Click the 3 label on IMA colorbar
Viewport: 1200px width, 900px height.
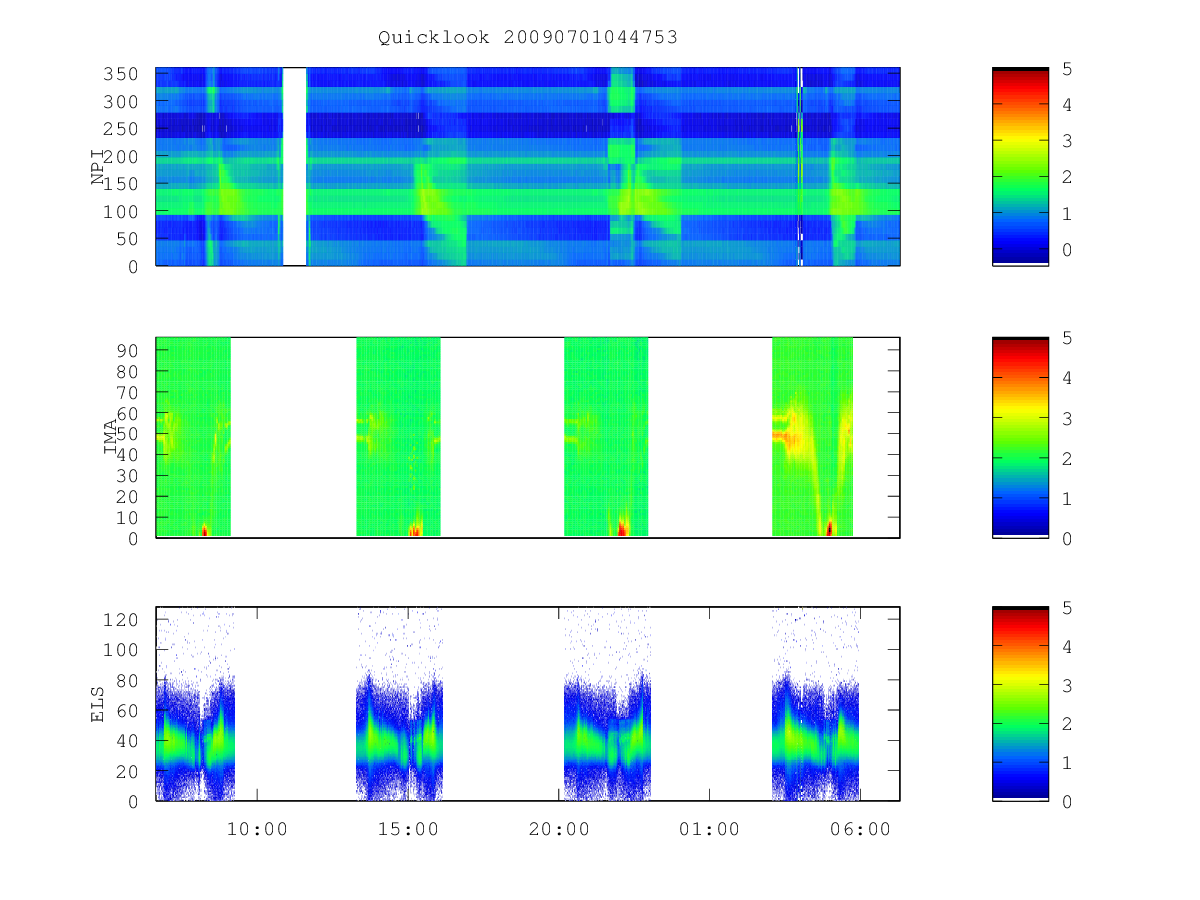coord(1066,418)
